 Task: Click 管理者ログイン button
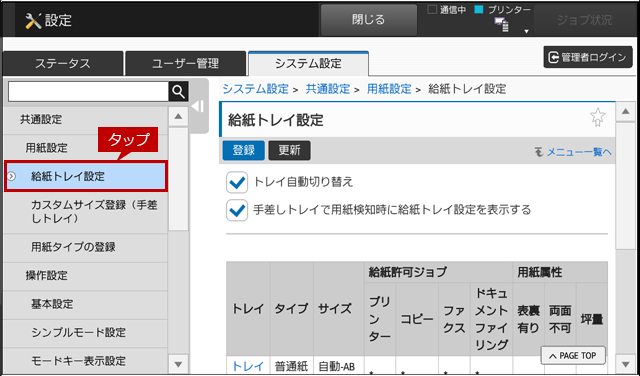point(588,57)
